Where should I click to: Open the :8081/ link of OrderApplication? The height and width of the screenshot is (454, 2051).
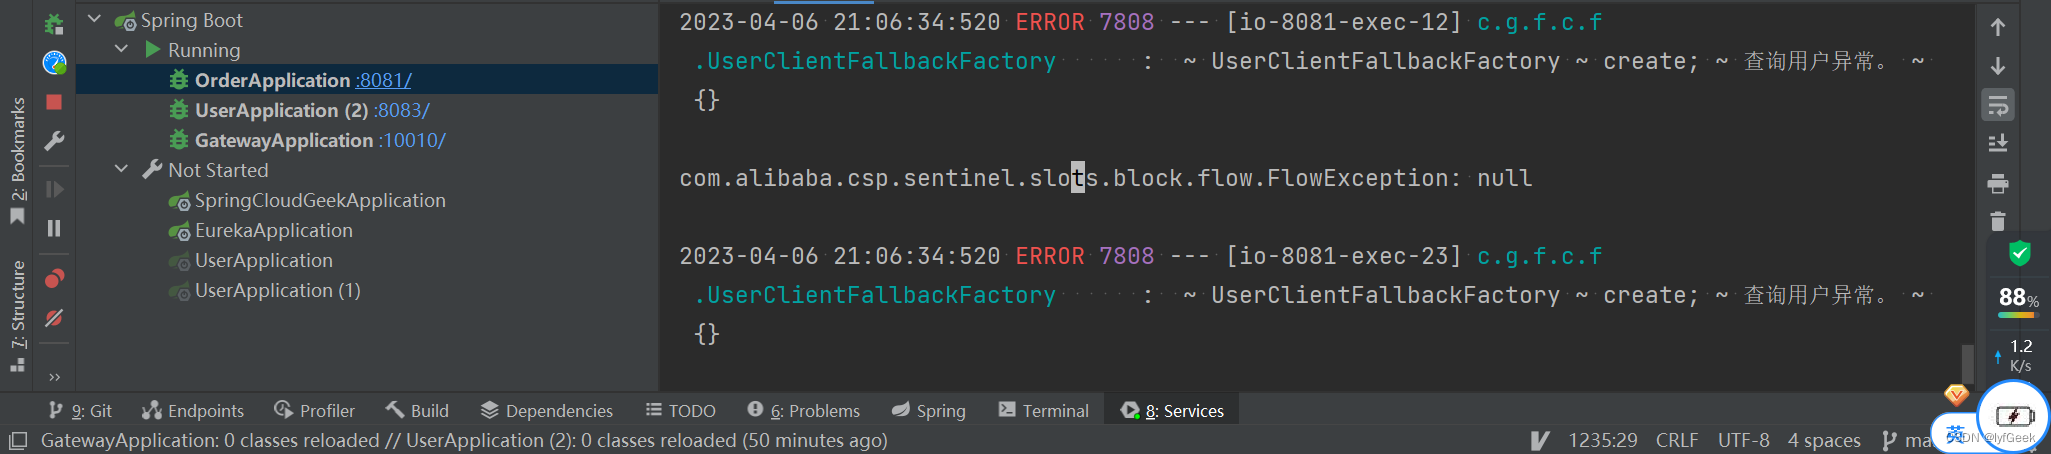(384, 80)
